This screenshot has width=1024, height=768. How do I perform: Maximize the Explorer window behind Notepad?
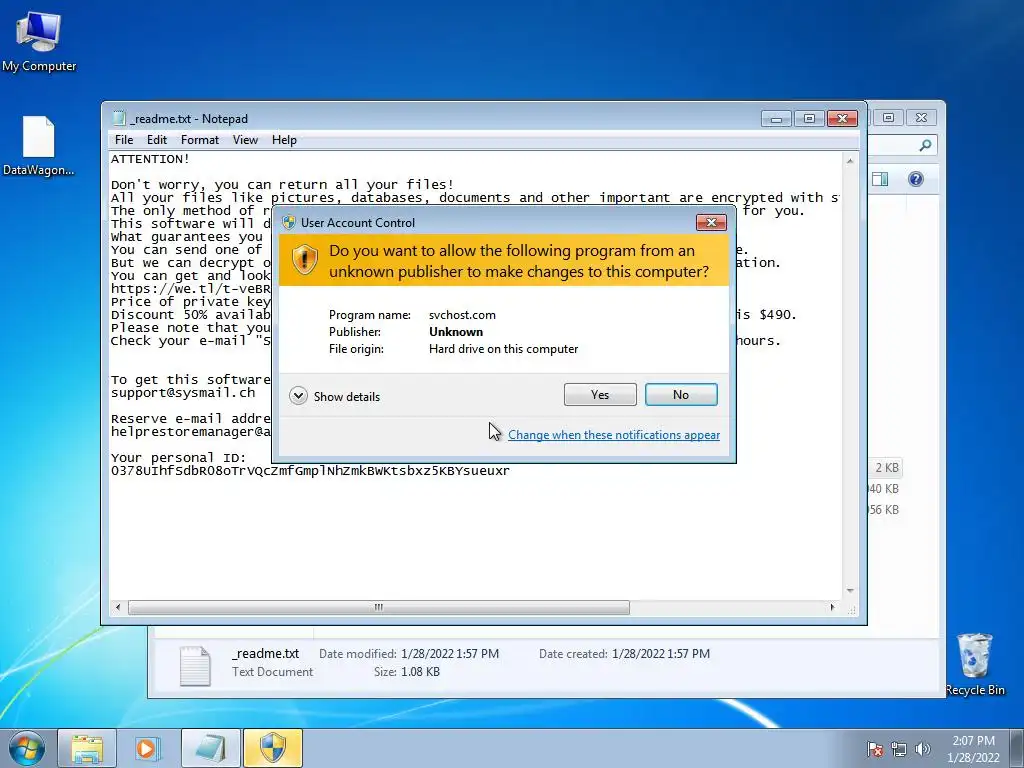coord(888,118)
